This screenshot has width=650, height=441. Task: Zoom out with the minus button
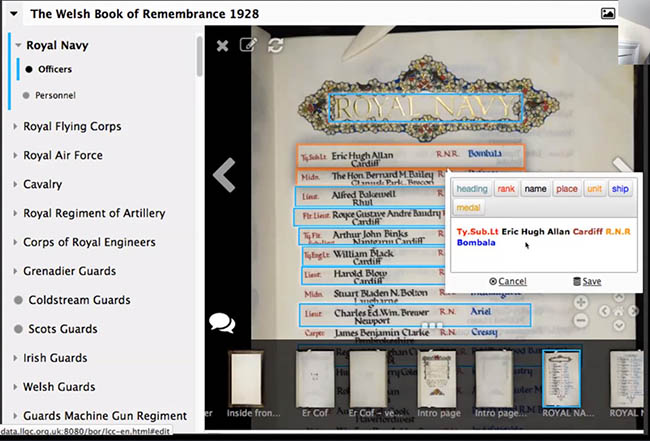(581, 320)
